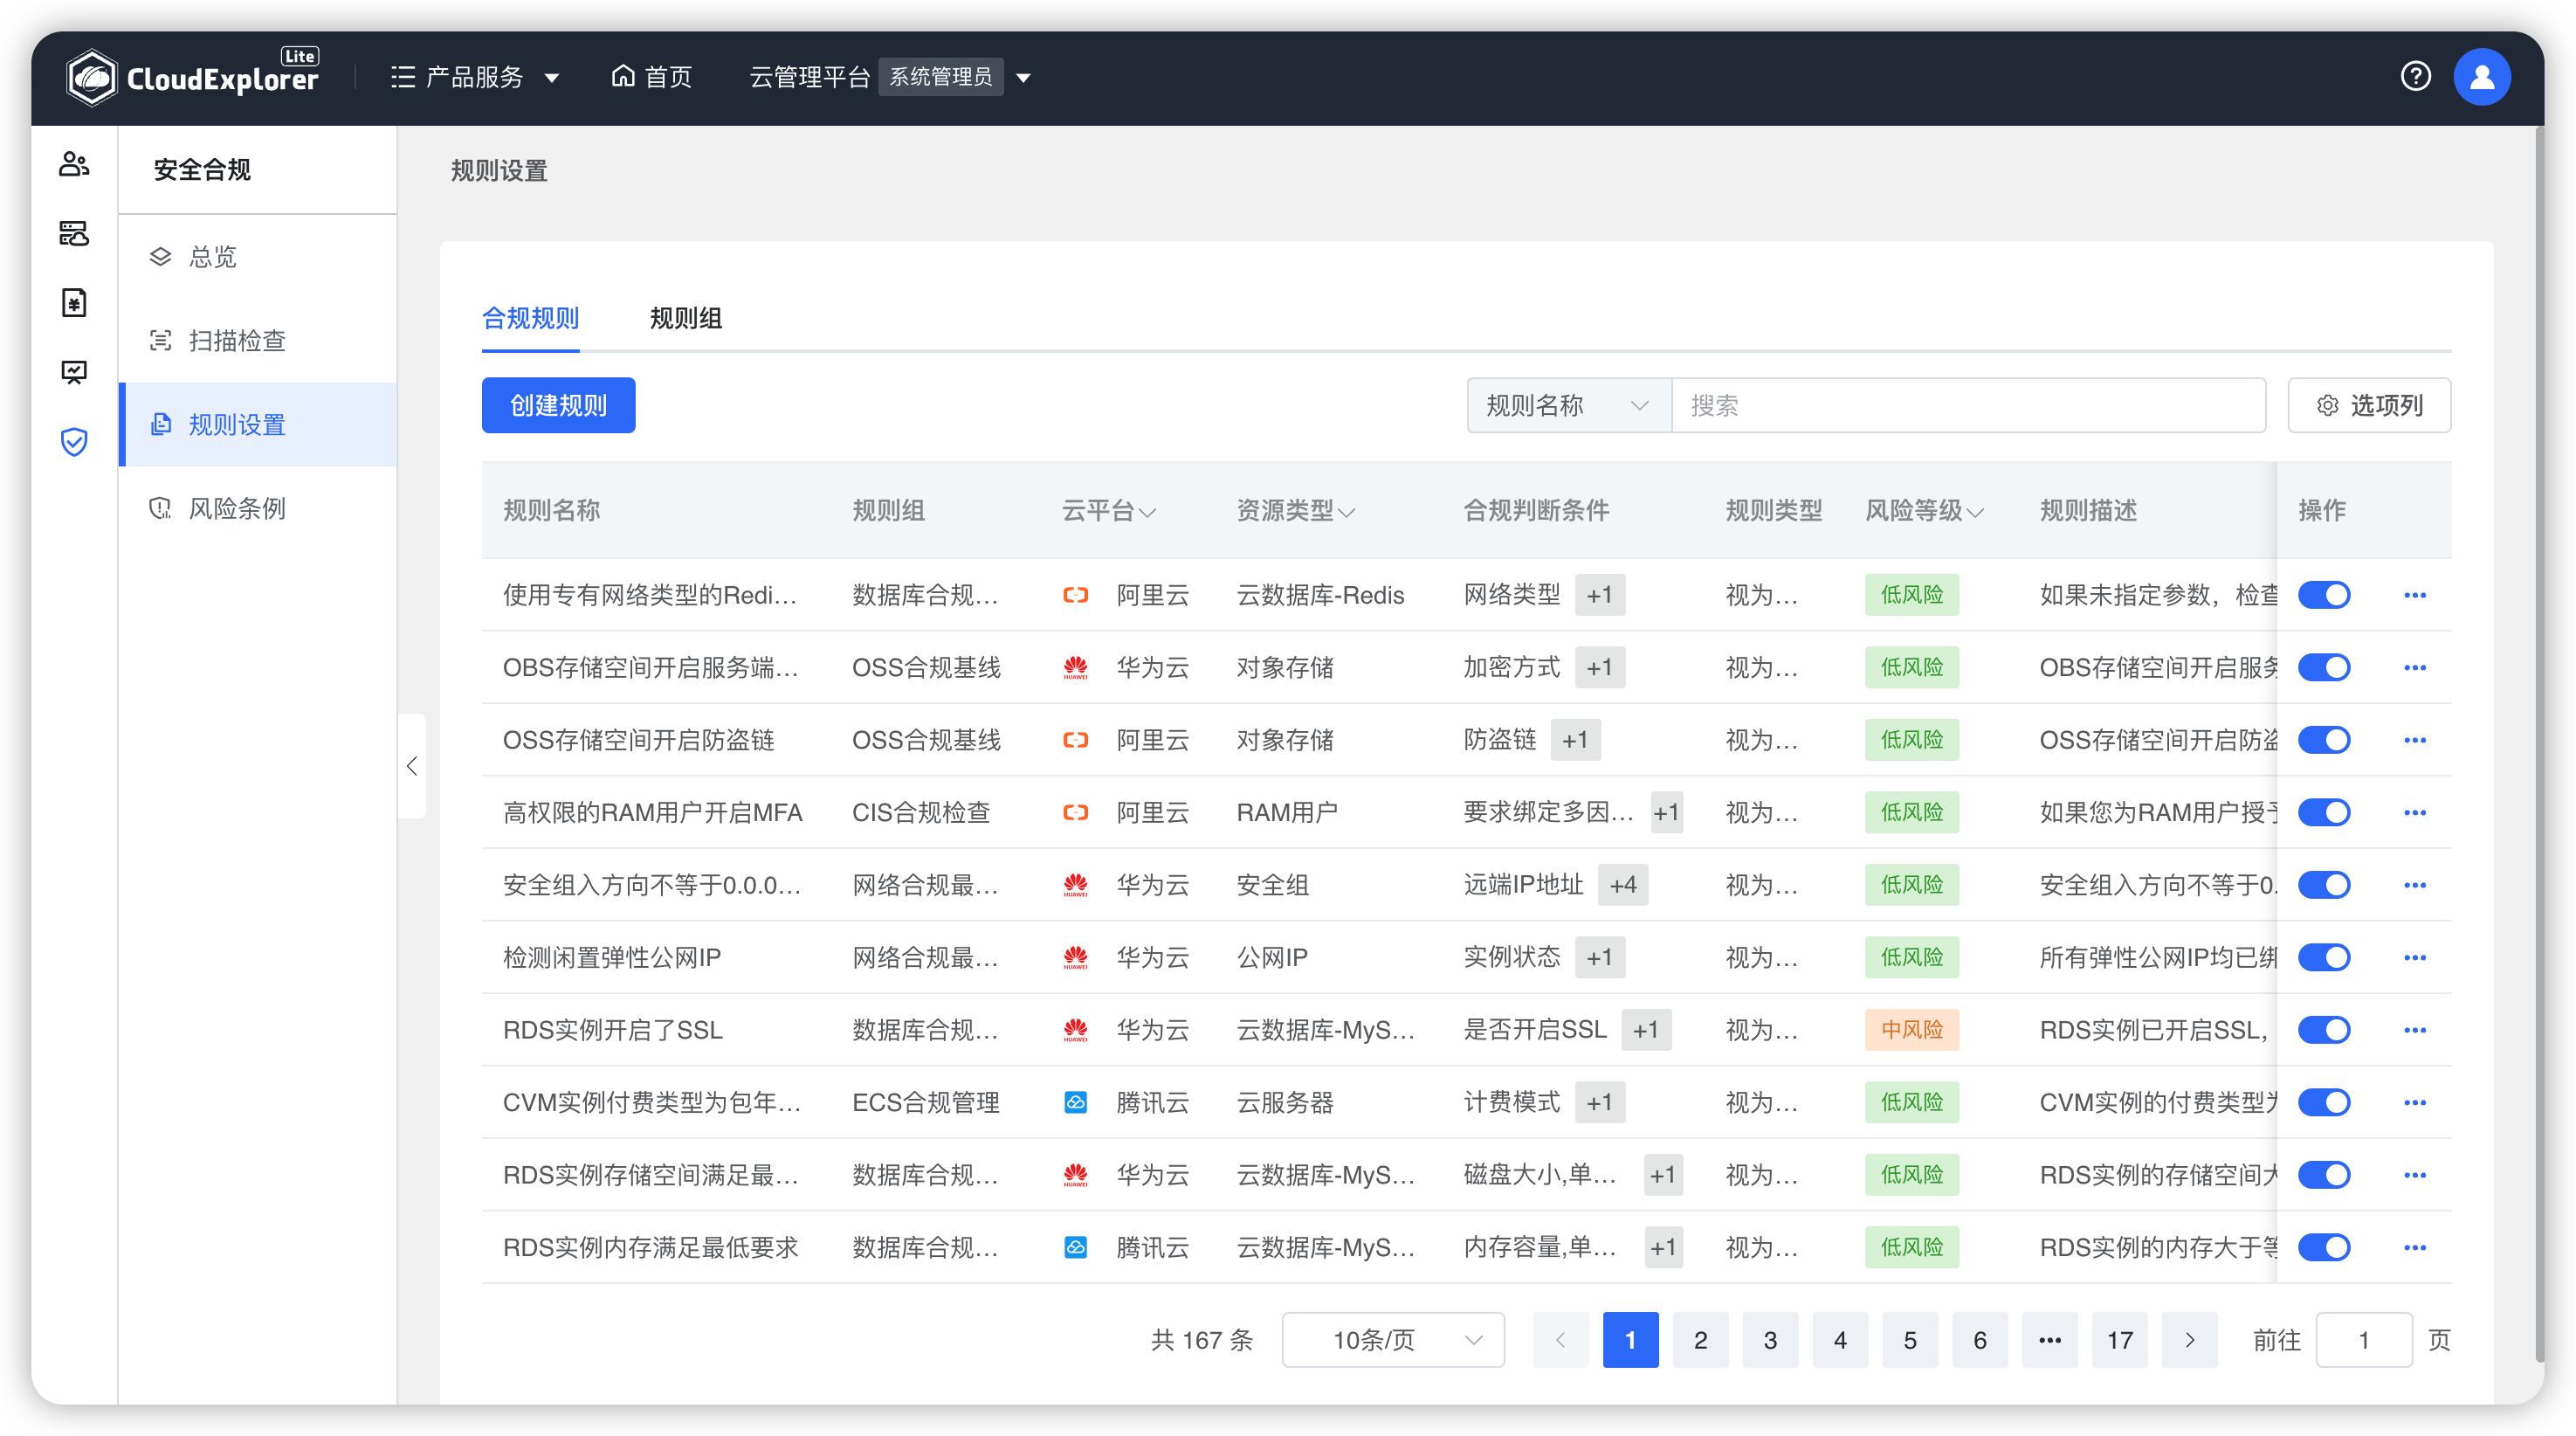This screenshot has height=1436, width=2576.
Task: Toggle the 检测闲置弹性公网IP rule switch
Action: point(2323,957)
